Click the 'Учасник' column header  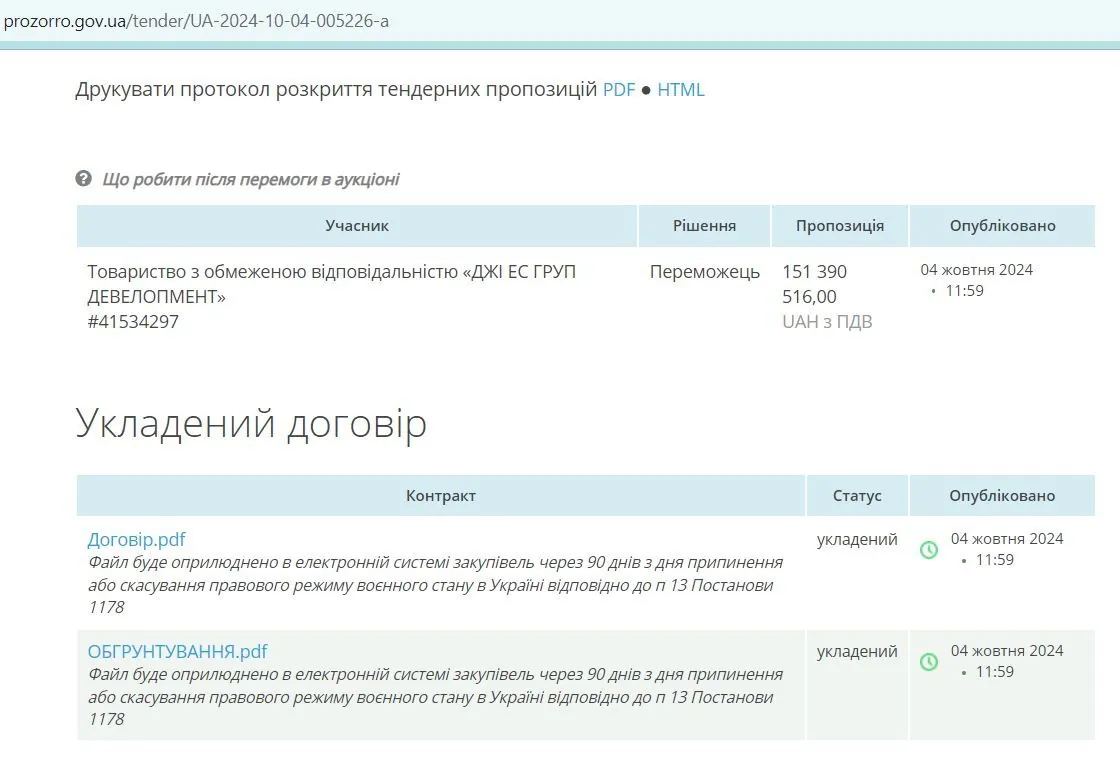tap(357, 226)
